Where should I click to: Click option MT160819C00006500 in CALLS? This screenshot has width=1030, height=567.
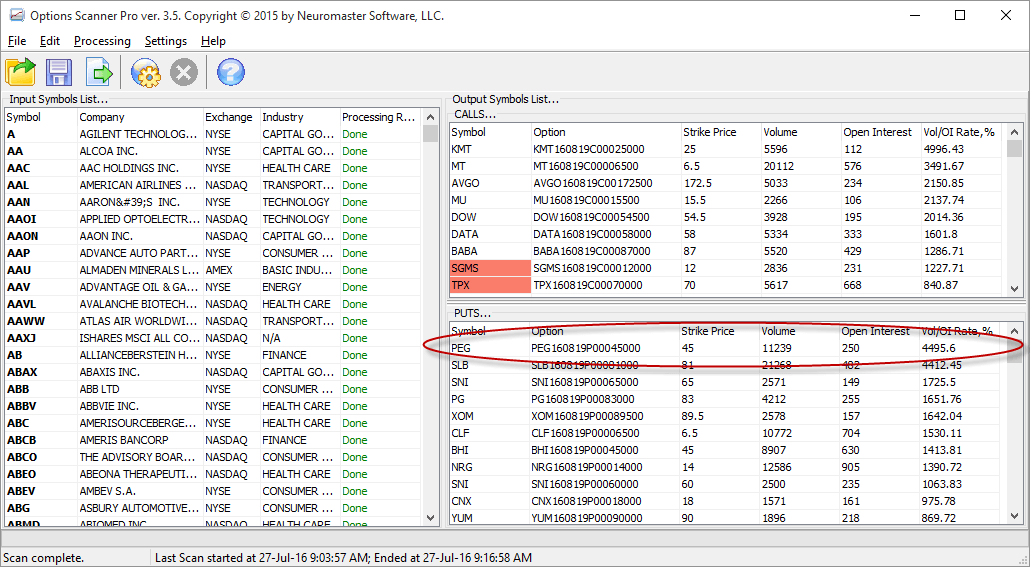(585, 166)
